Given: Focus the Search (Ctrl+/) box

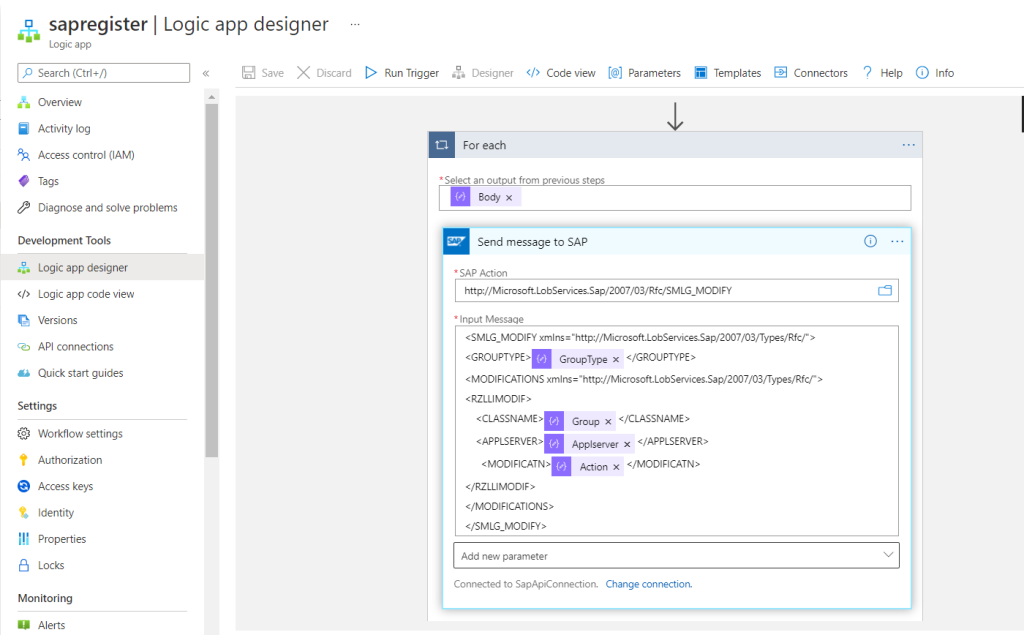Looking at the screenshot, I should (x=104, y=73).
